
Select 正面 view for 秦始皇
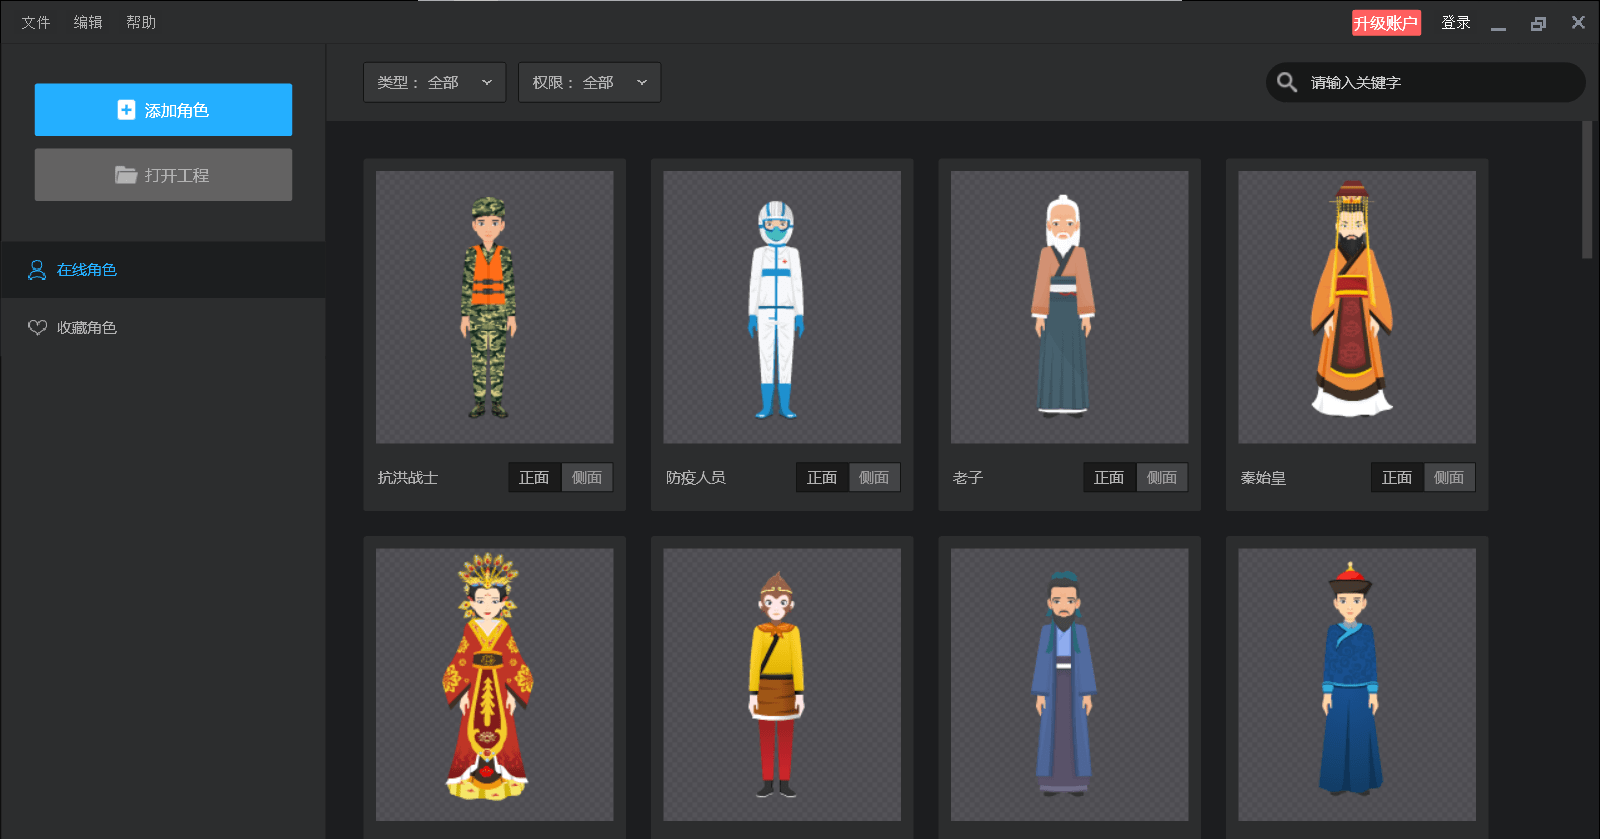[1397, 477]
